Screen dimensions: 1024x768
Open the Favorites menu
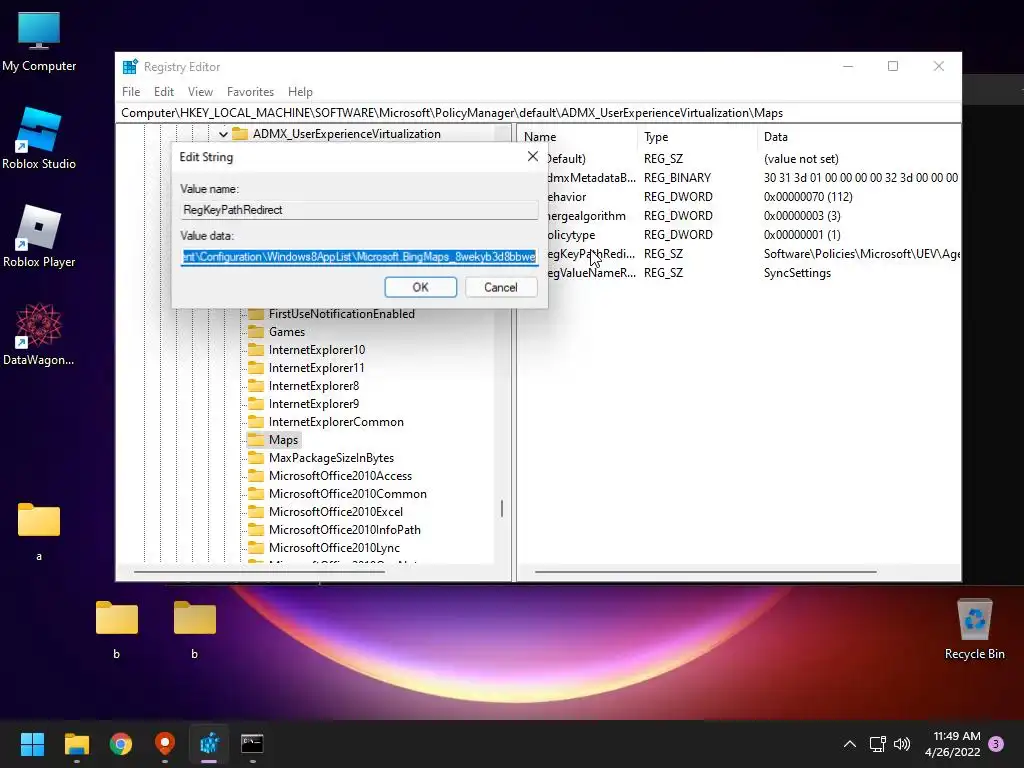(250, 92)
